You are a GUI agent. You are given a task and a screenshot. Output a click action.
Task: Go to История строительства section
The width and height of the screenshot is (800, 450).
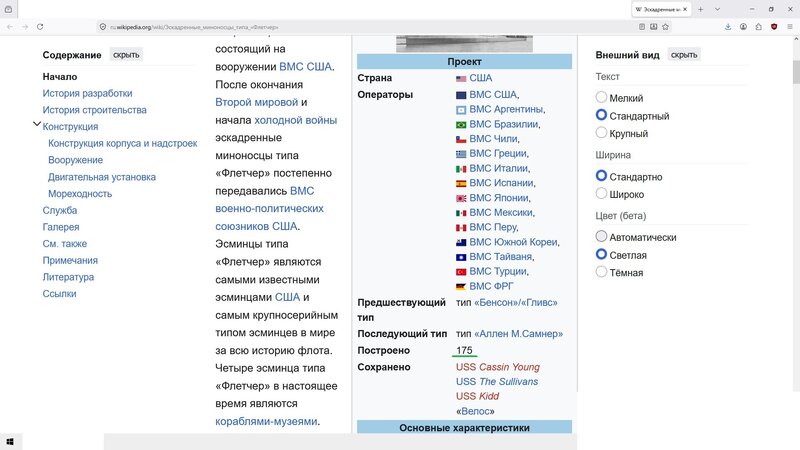[94, 110]
